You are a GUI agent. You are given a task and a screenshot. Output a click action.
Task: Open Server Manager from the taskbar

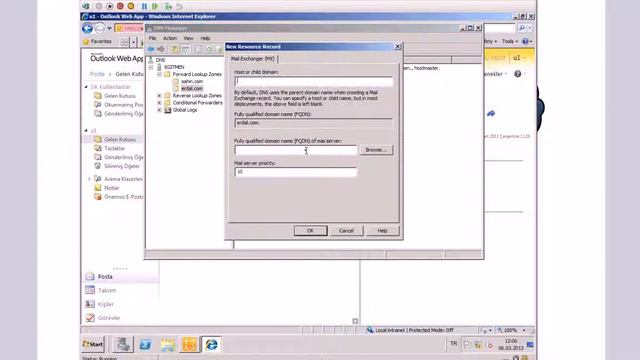pos(123,344)
